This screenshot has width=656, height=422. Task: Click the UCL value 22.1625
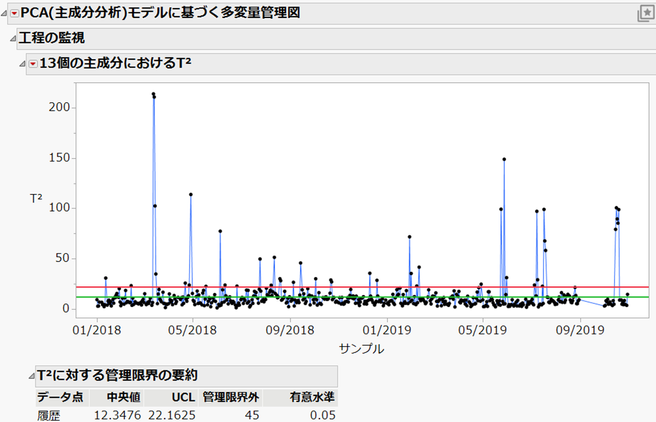pyautogui.click(x=172, y=415)
